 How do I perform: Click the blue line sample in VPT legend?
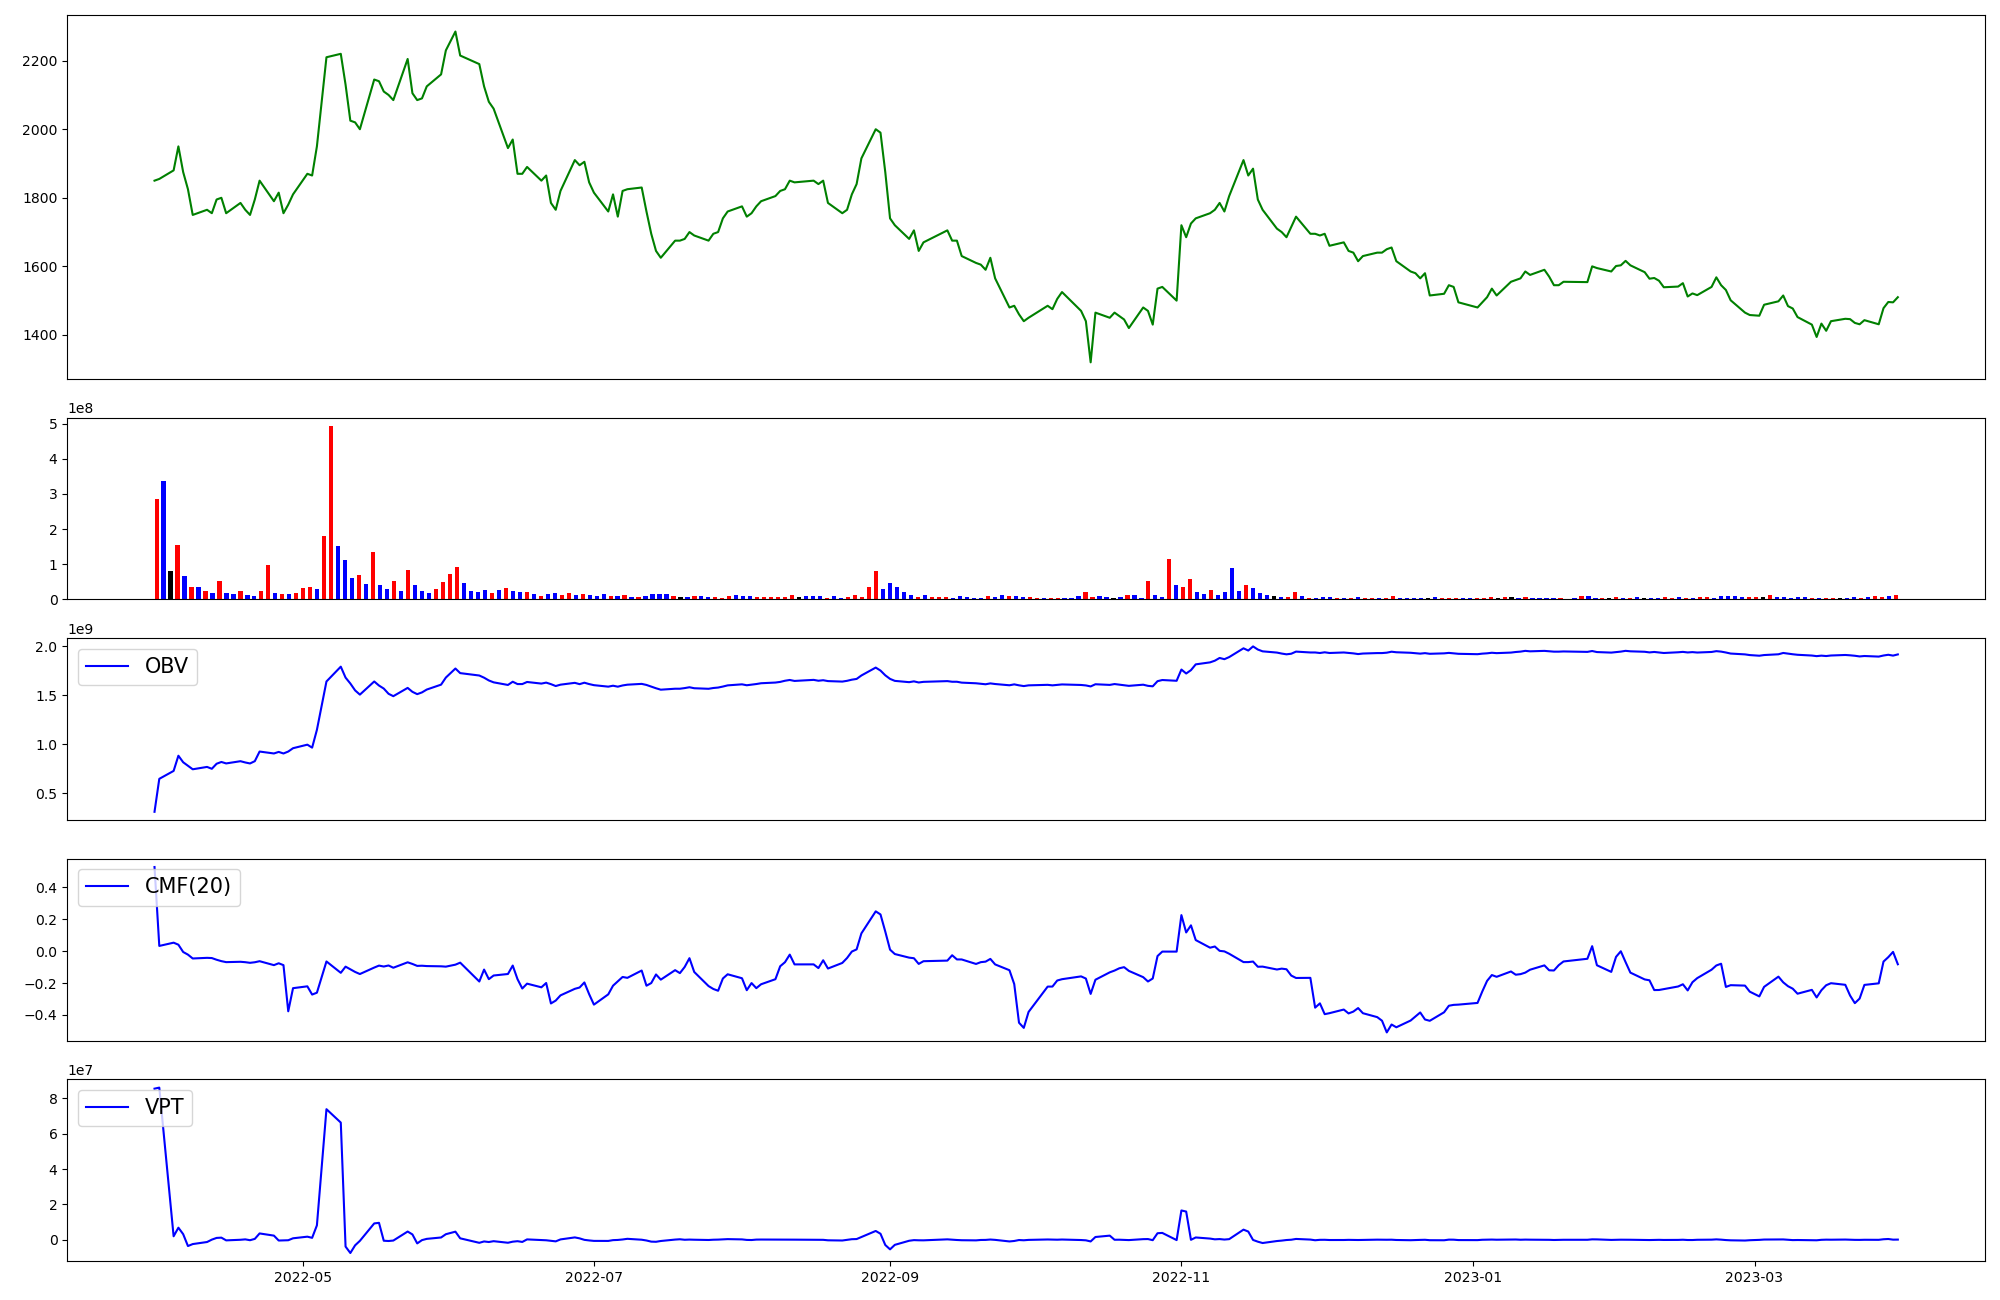click(x=108, y=1107)
